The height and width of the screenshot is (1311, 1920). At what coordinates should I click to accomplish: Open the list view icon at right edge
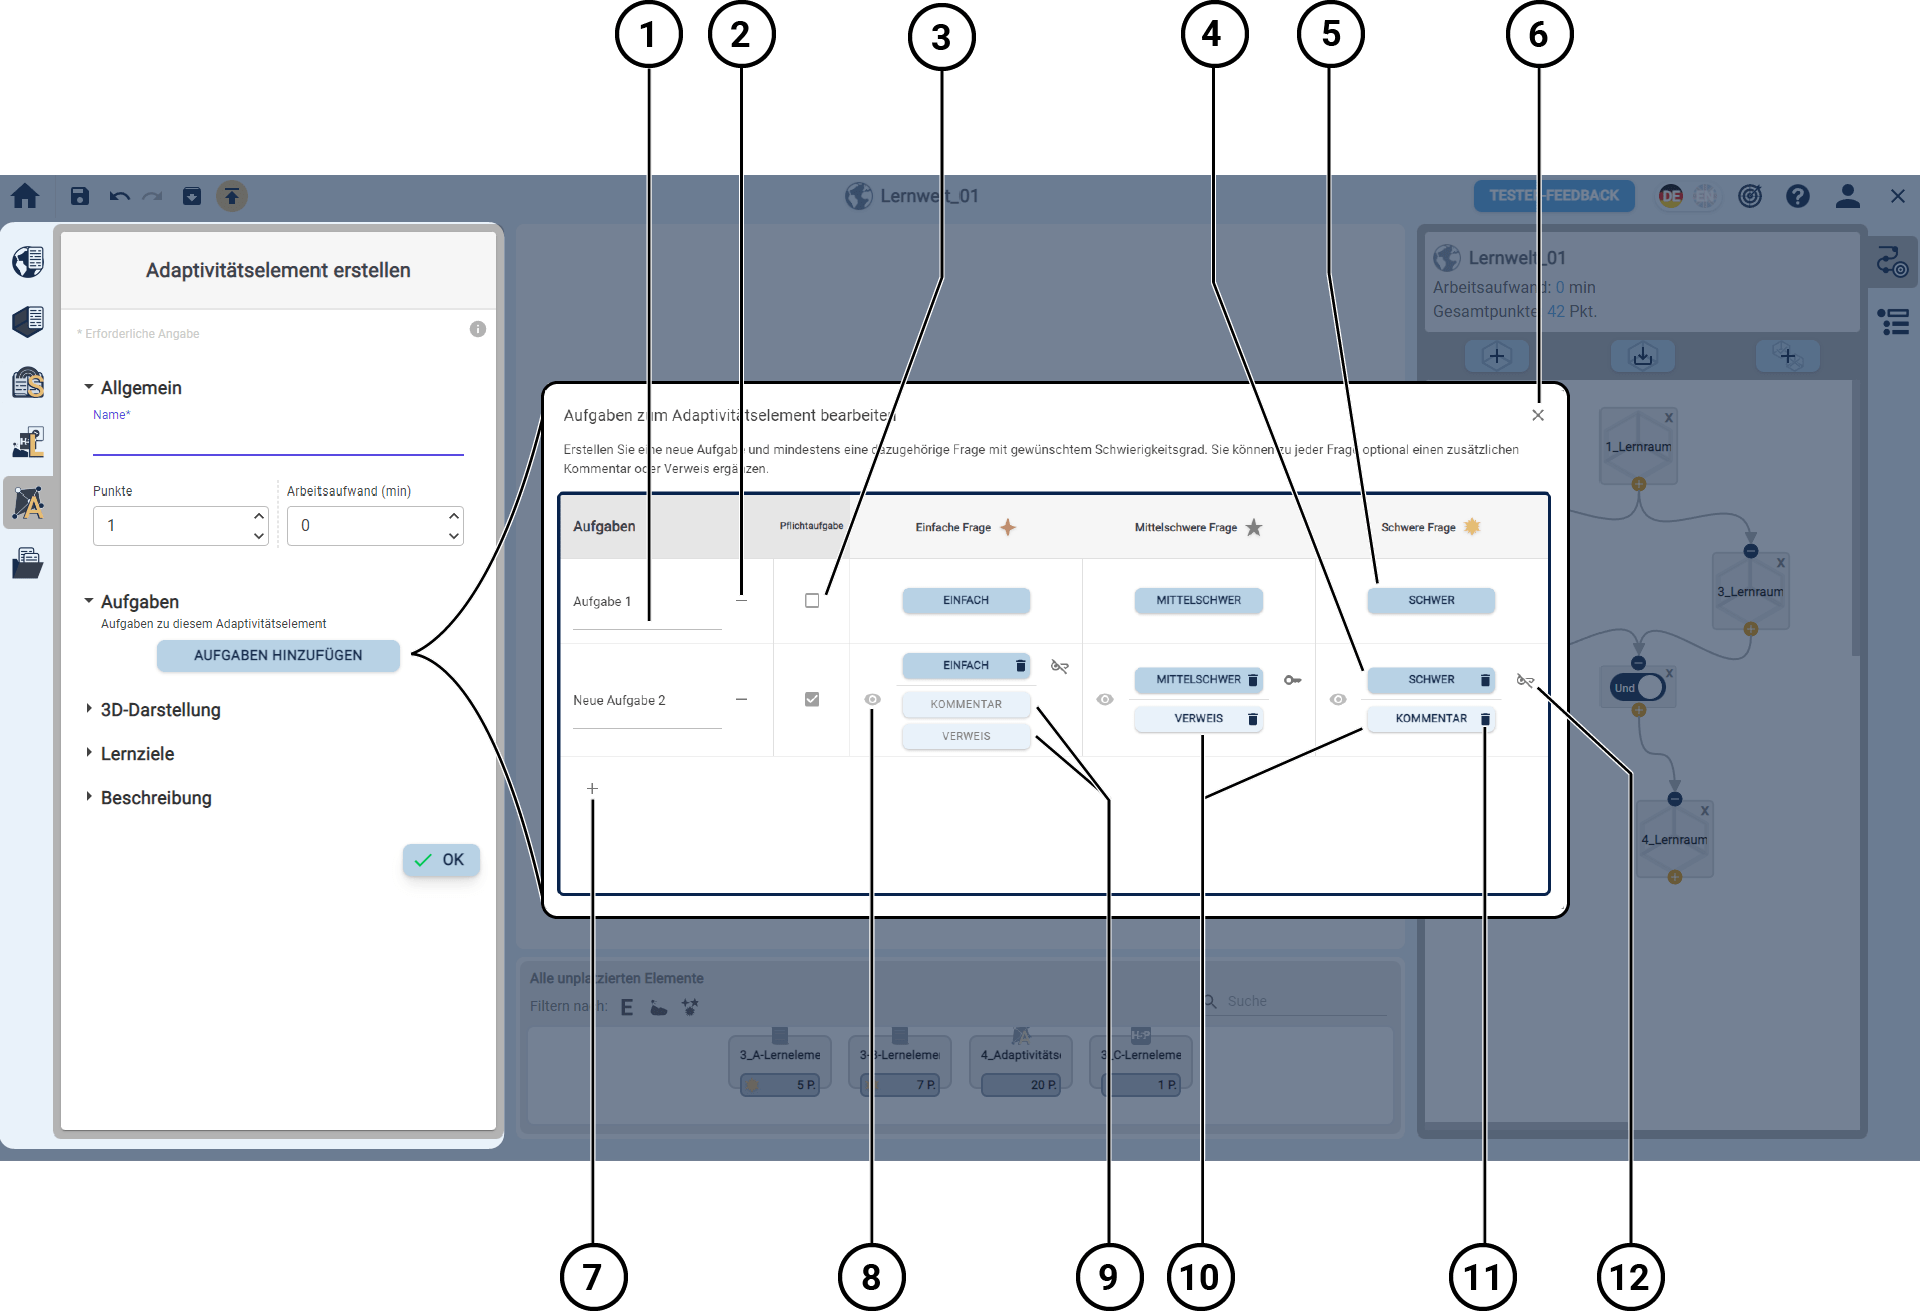click(x=1893, y=322)
